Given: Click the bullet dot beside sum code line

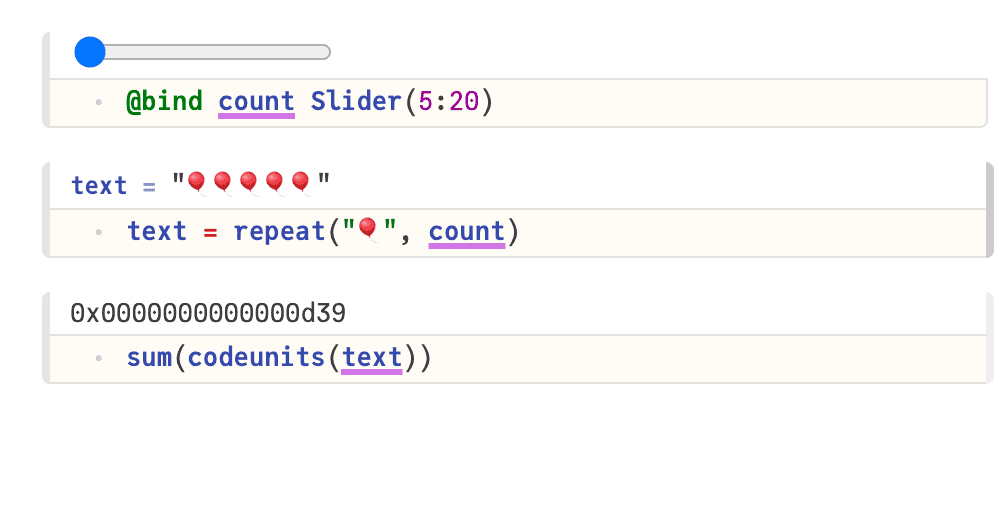Looking at the screenshot, I should point(99,358).
